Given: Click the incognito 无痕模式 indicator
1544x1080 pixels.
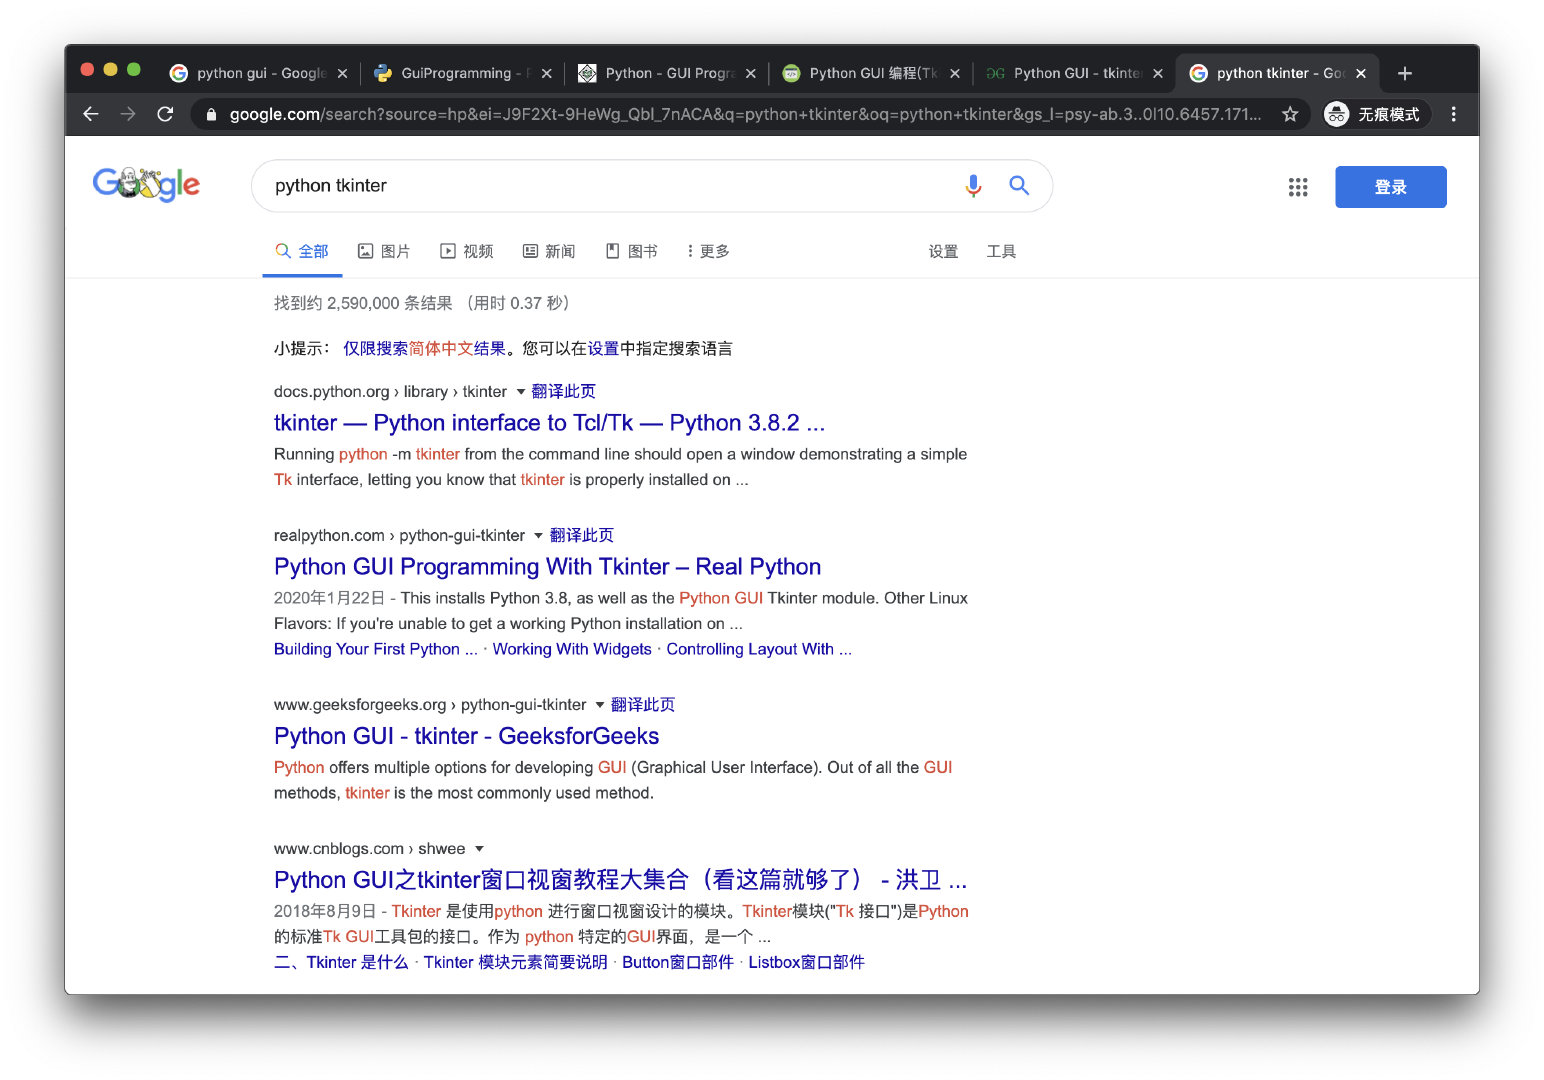Looking at the screenshot, I should 1376,114.
